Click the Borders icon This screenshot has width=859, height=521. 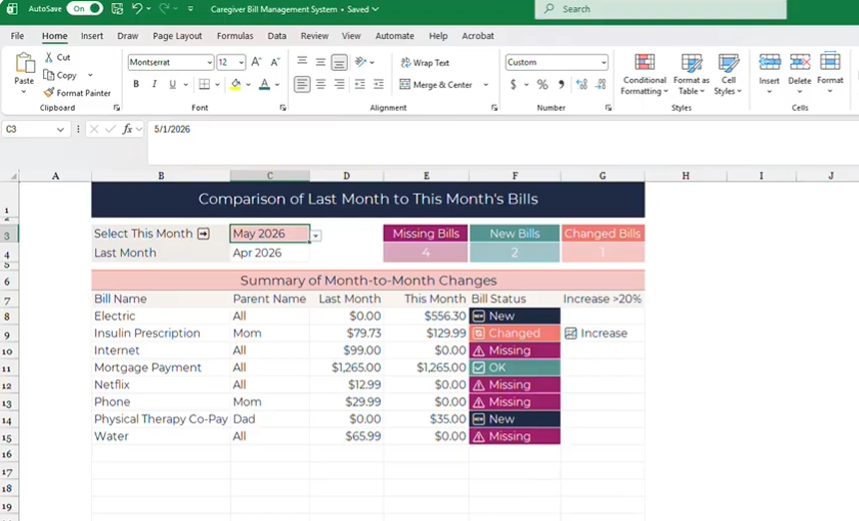204,84
